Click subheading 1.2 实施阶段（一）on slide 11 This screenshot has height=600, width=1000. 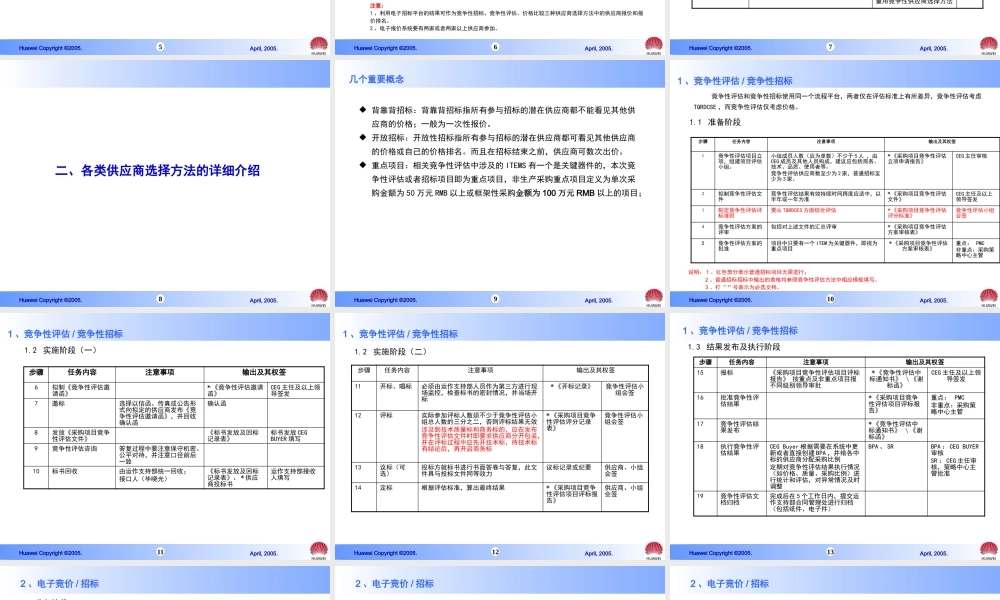(61, 350)
